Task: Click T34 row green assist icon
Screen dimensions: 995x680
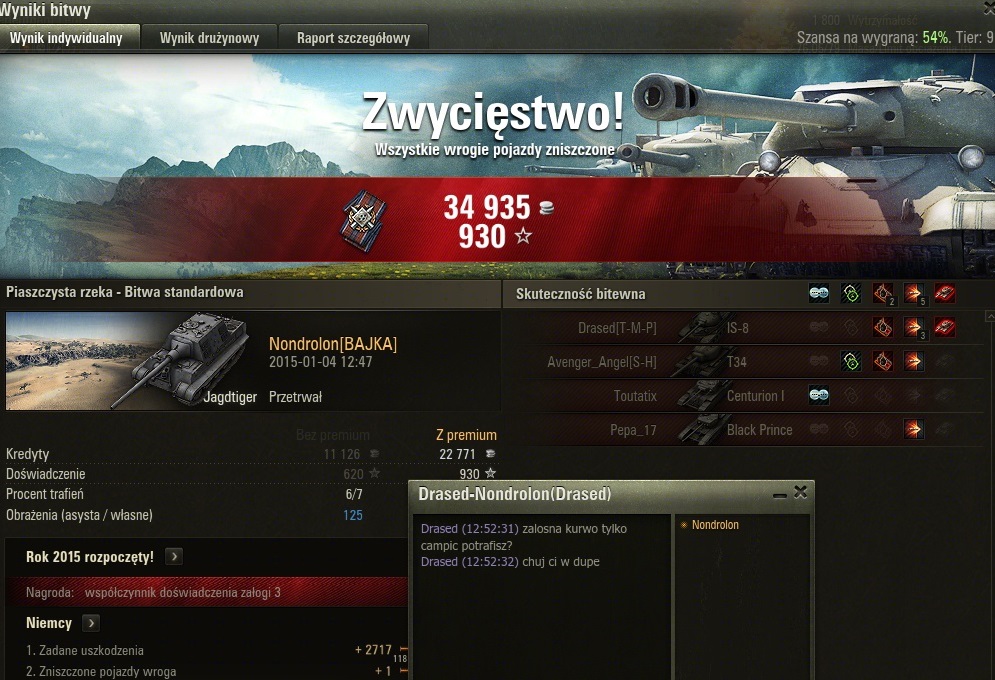Action: pos(850,362)
